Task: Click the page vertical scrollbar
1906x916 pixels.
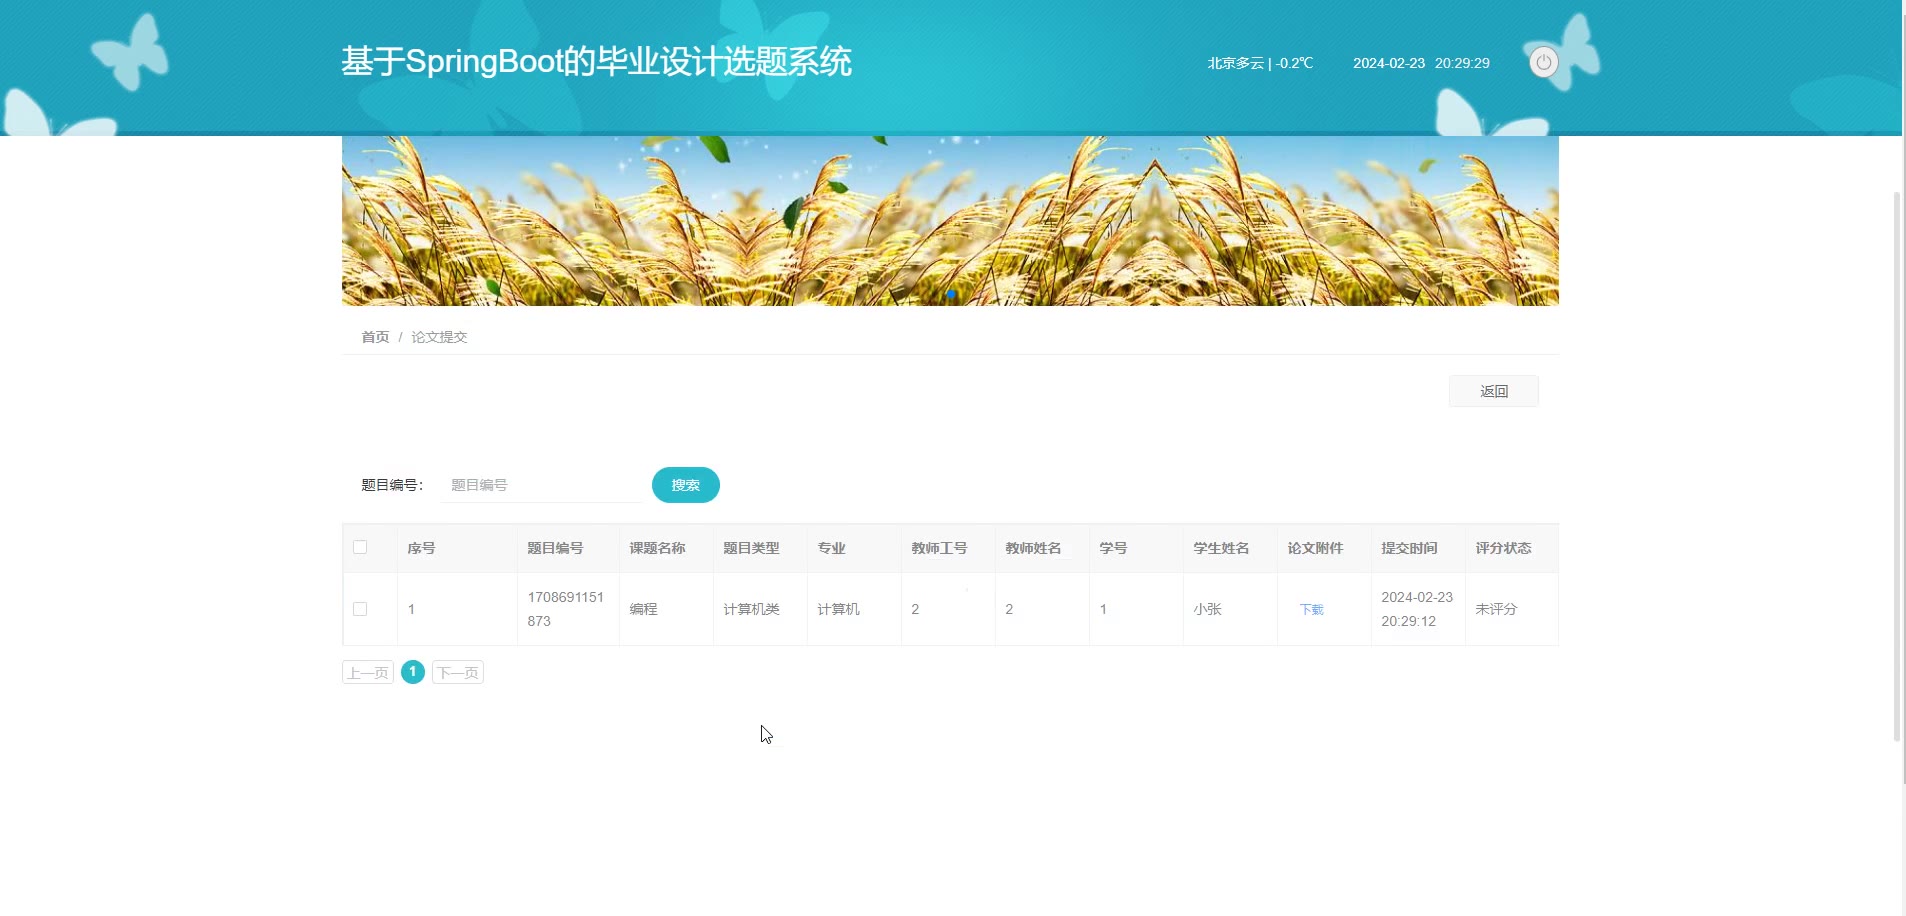Action: click(x=1897, y=465)
